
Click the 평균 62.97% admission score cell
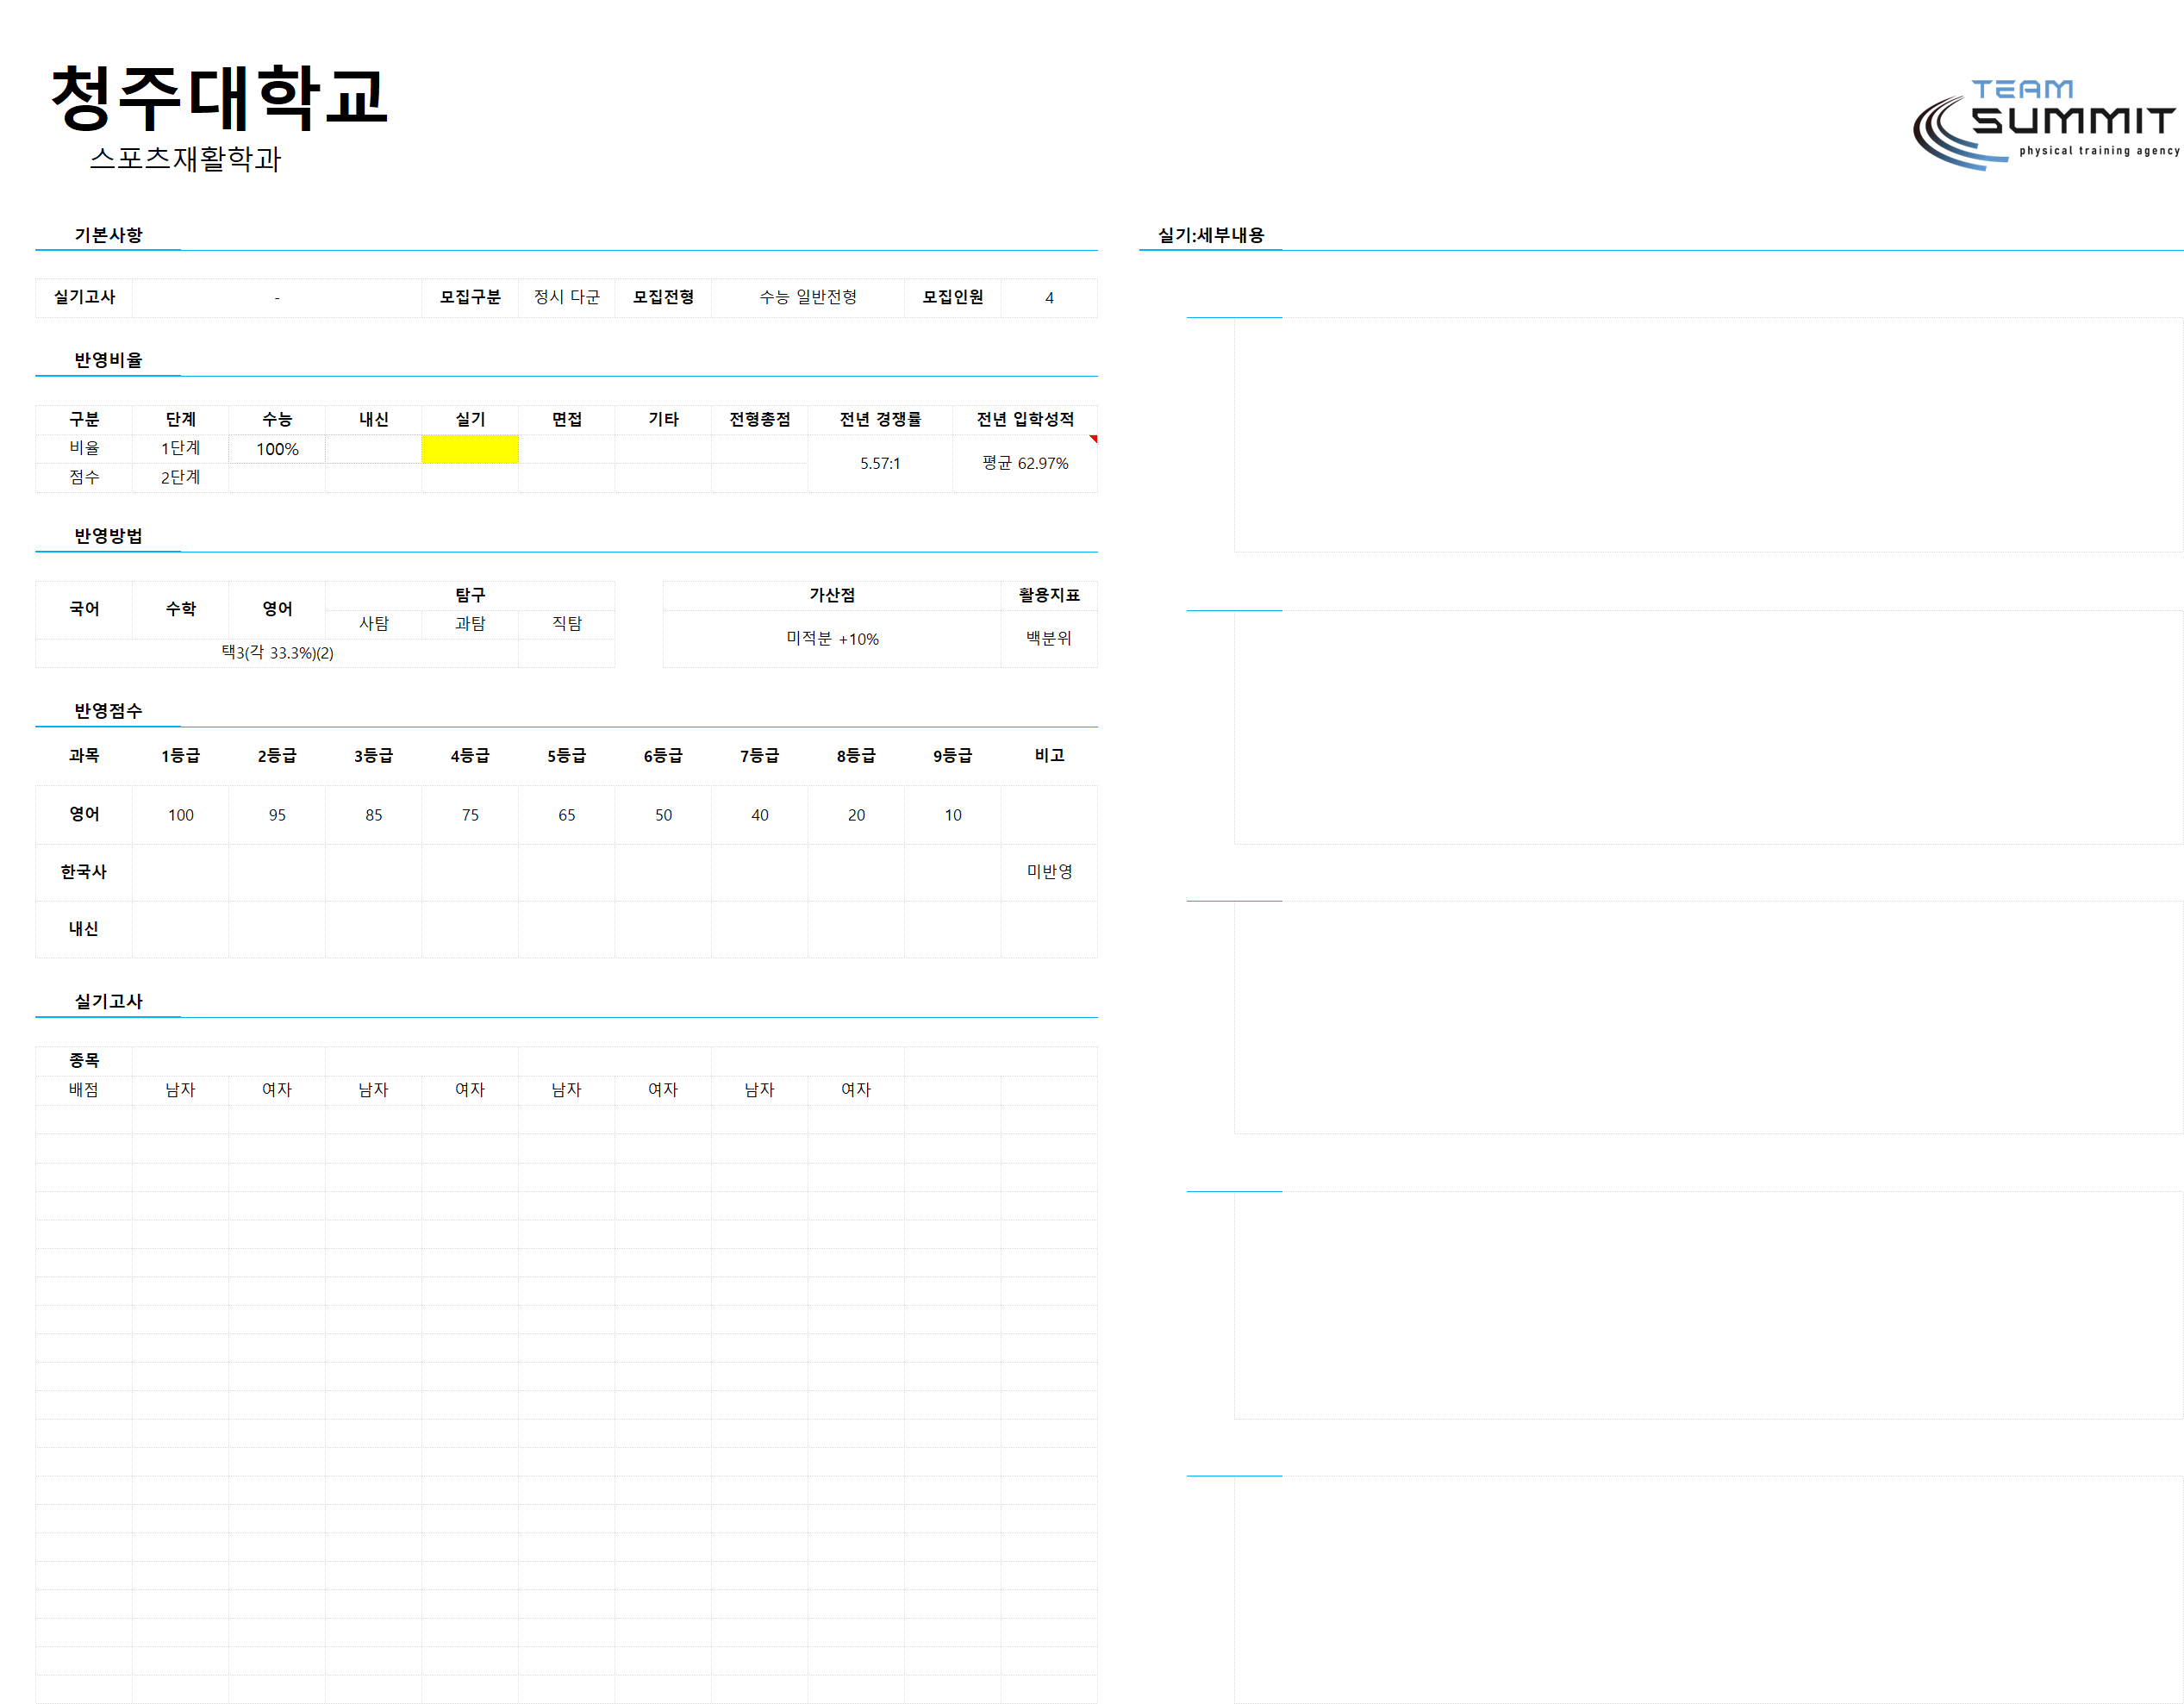tap(1024, 463)
